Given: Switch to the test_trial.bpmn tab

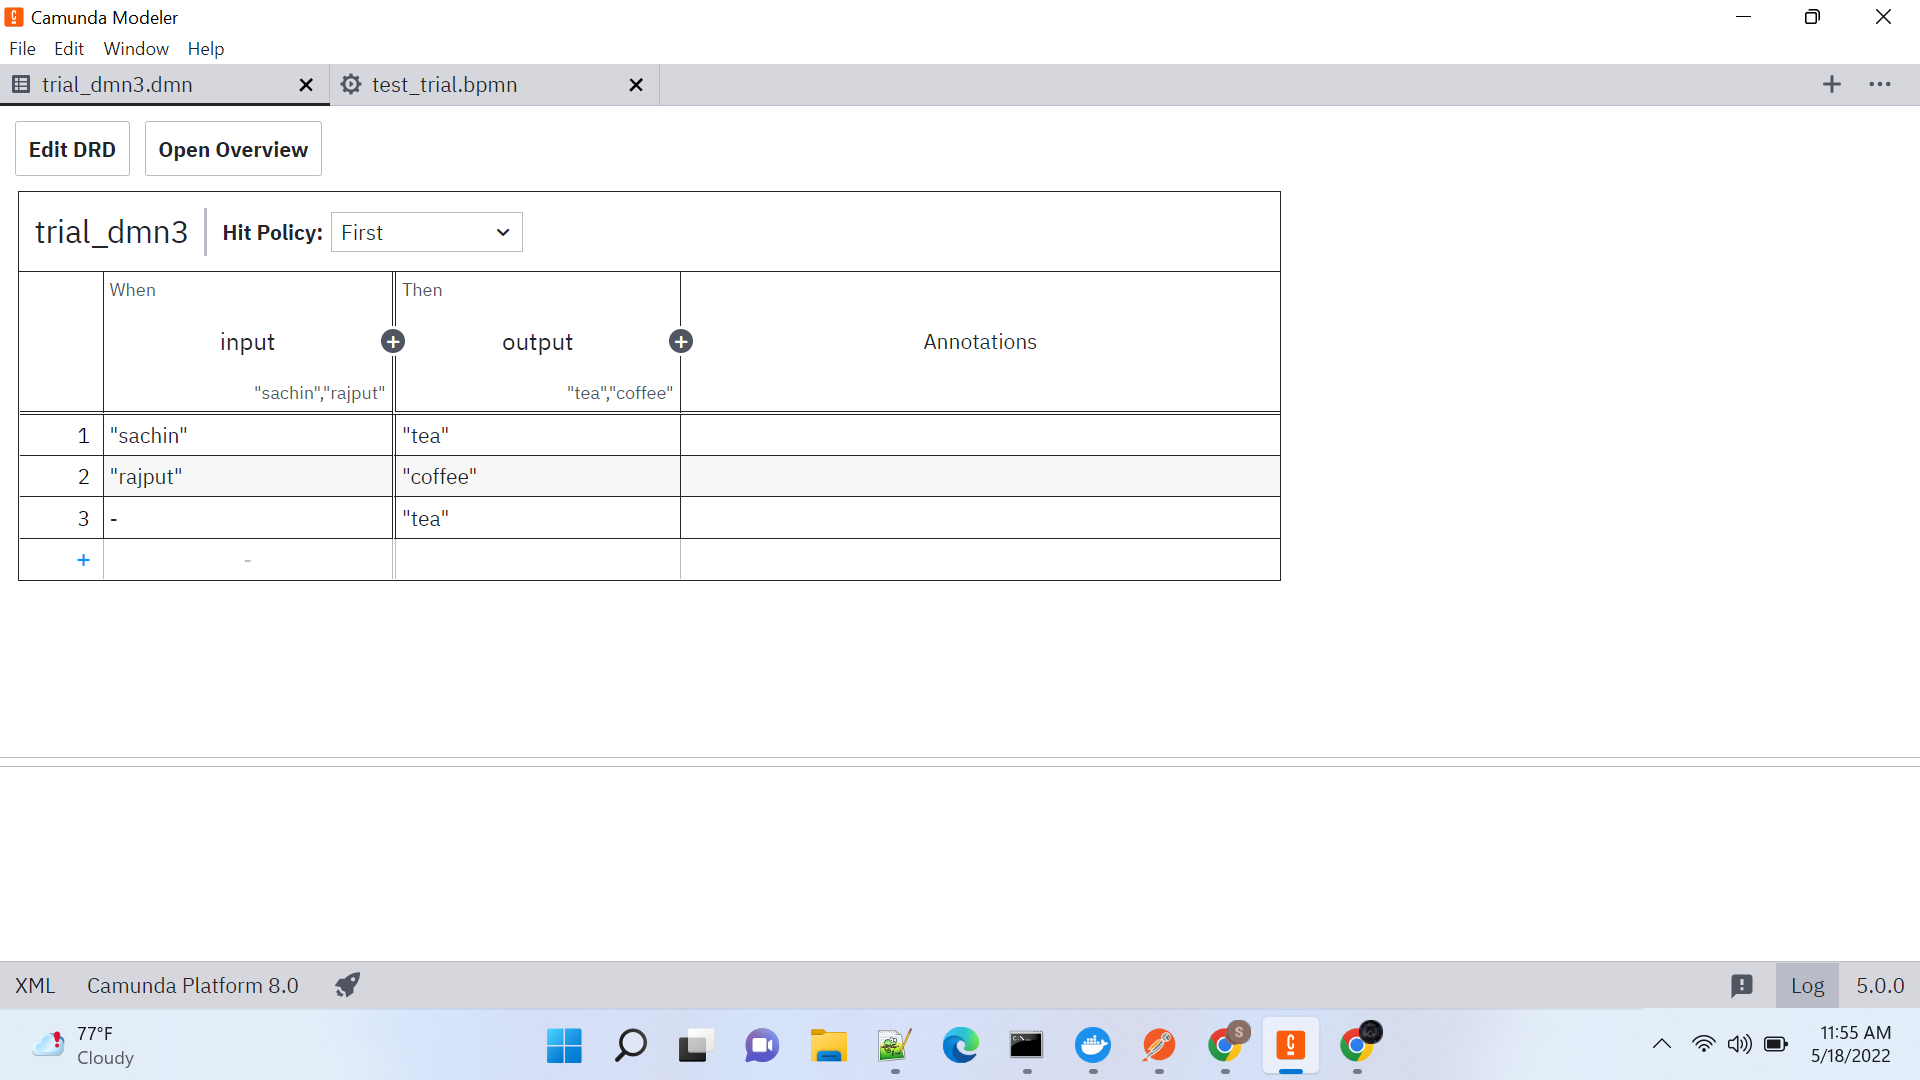Looking at the screenshot, I should point(444,85).
